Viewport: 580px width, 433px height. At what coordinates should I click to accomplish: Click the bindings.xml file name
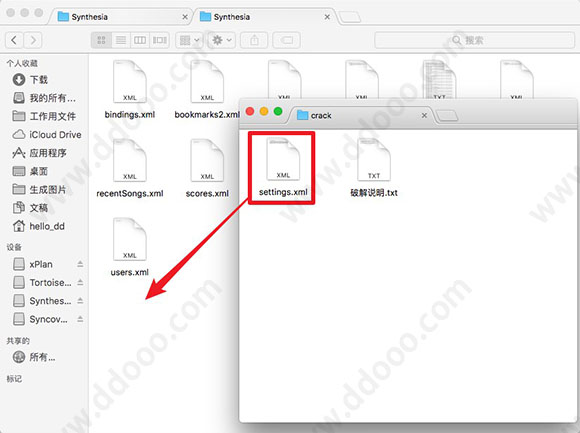coord(129,115)
